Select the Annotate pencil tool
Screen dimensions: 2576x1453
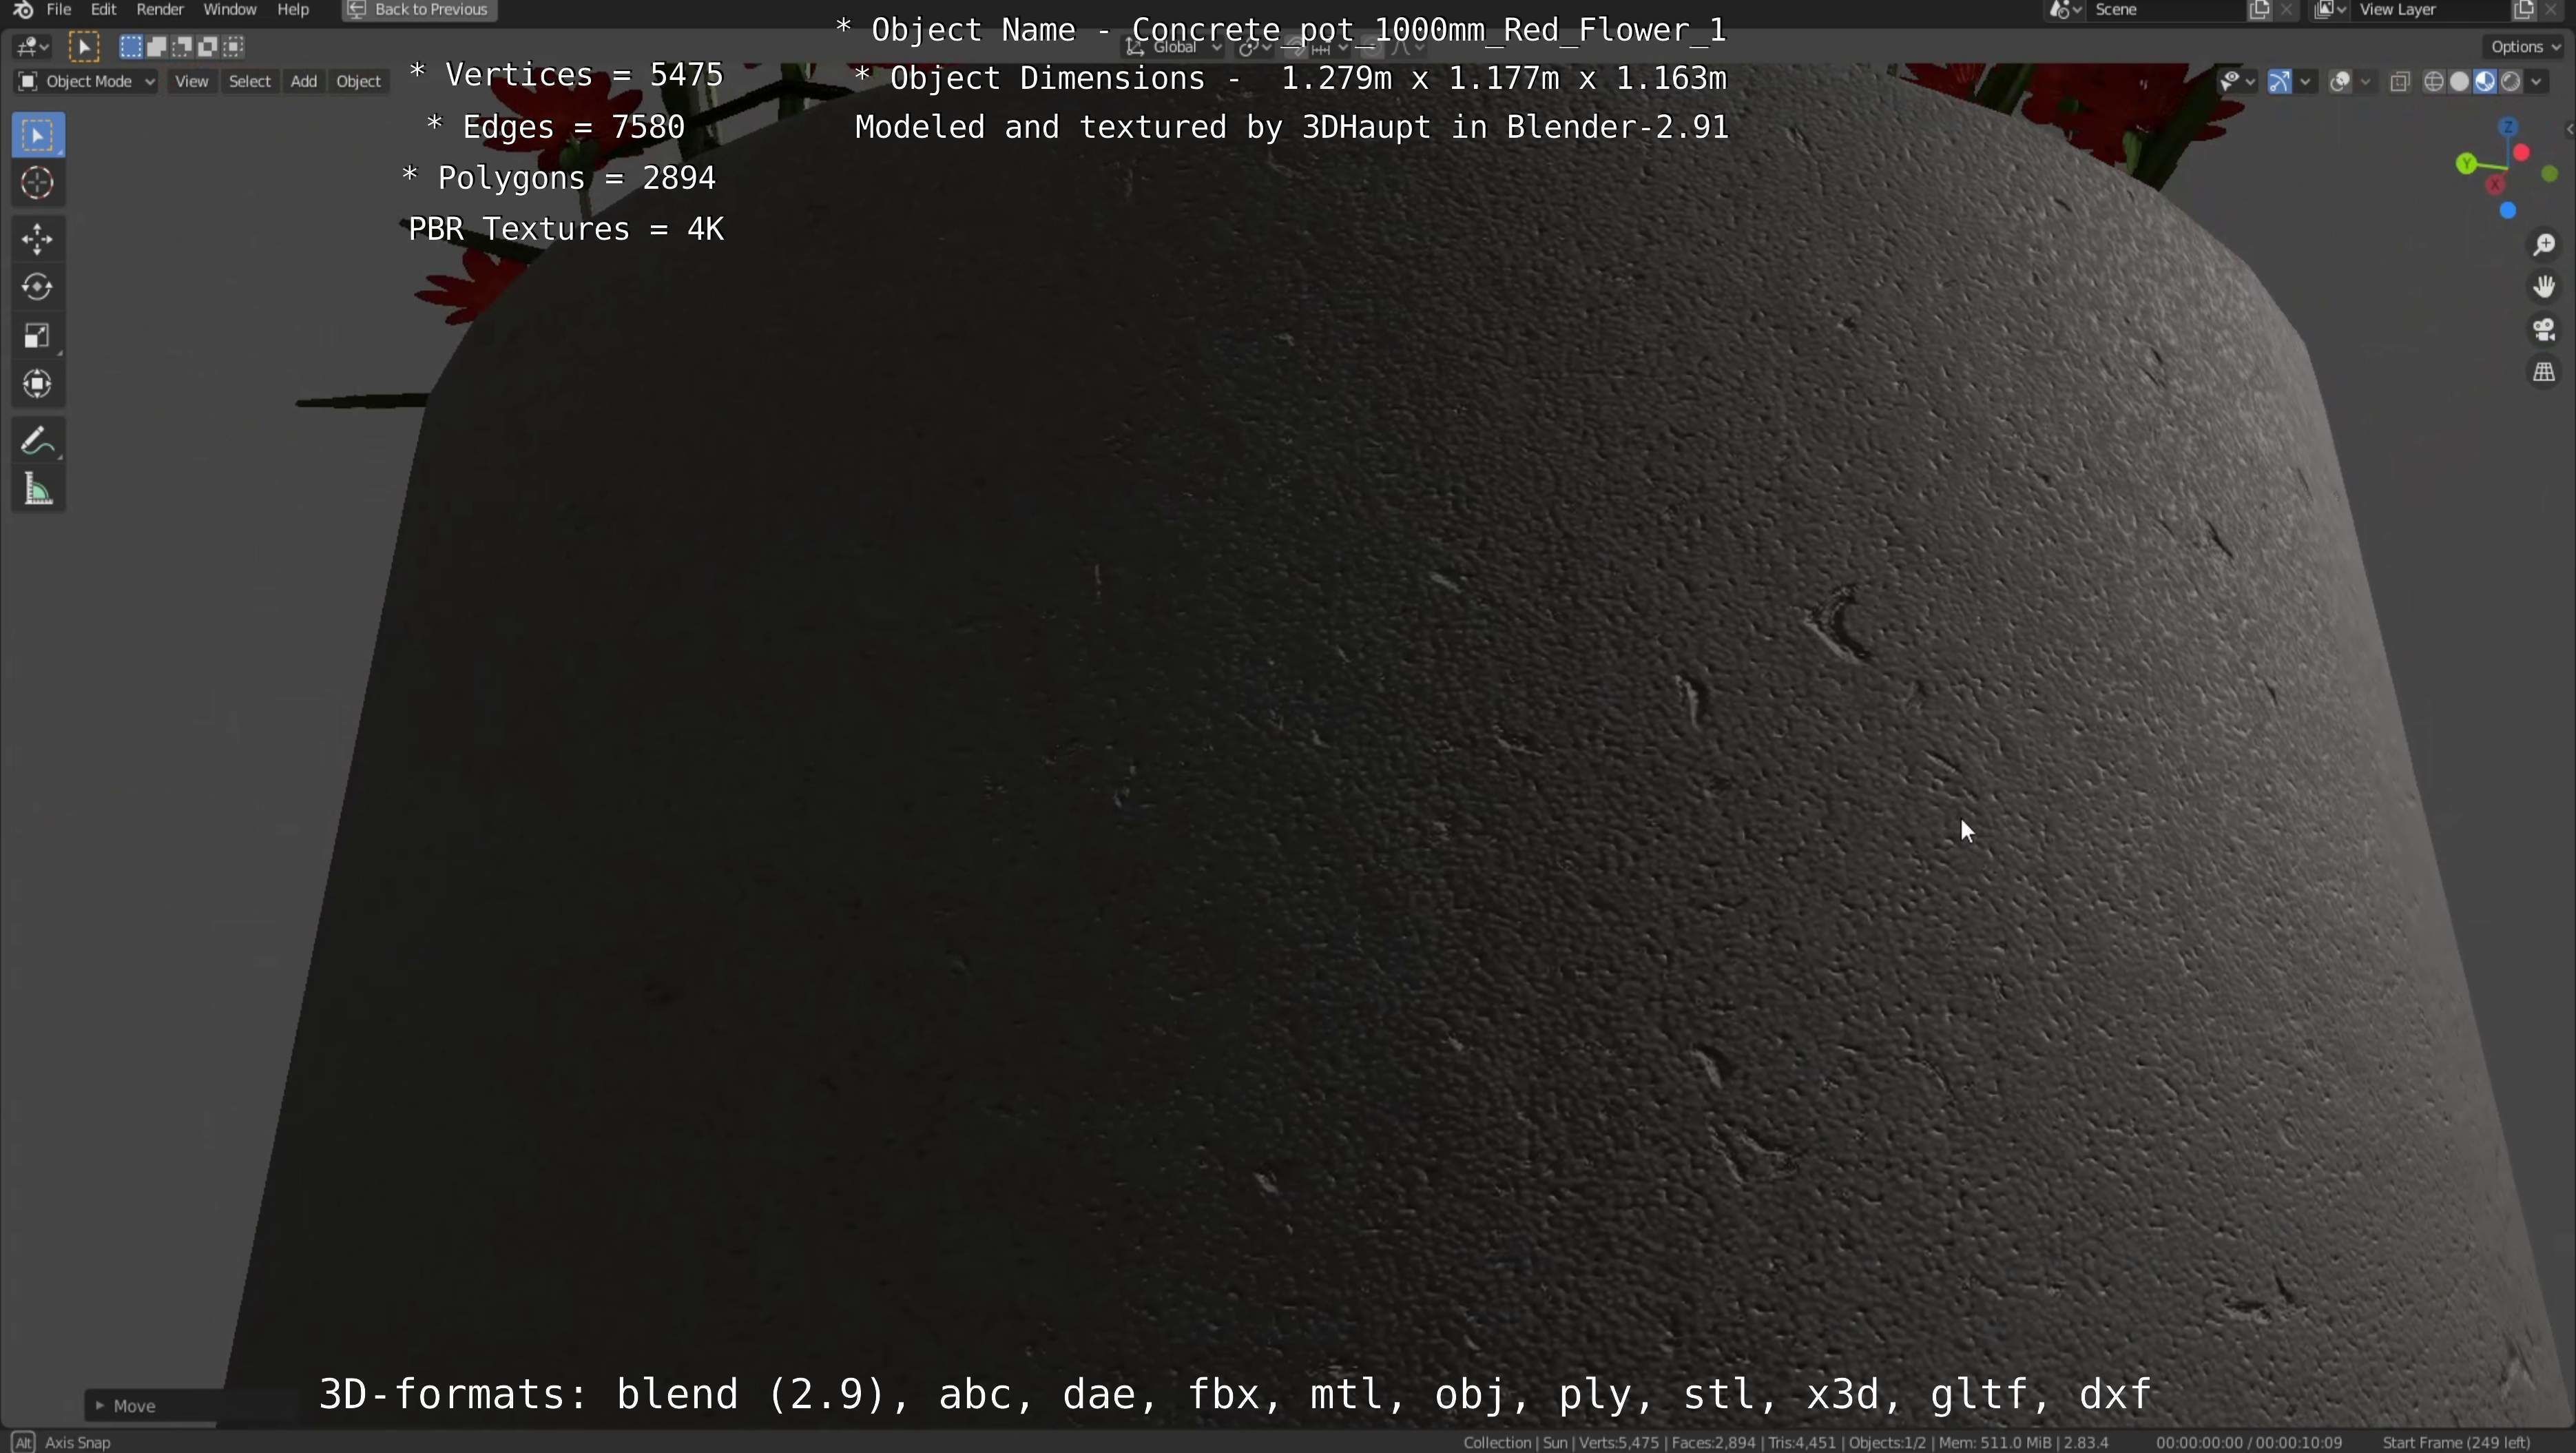[x=37, y=441]
